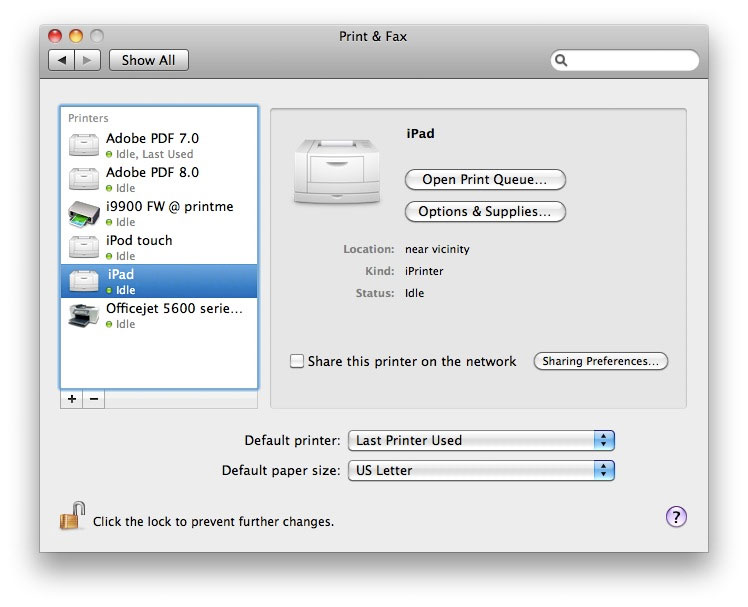
Task: Close the Print & Fax window
Action: click(55, 36)
